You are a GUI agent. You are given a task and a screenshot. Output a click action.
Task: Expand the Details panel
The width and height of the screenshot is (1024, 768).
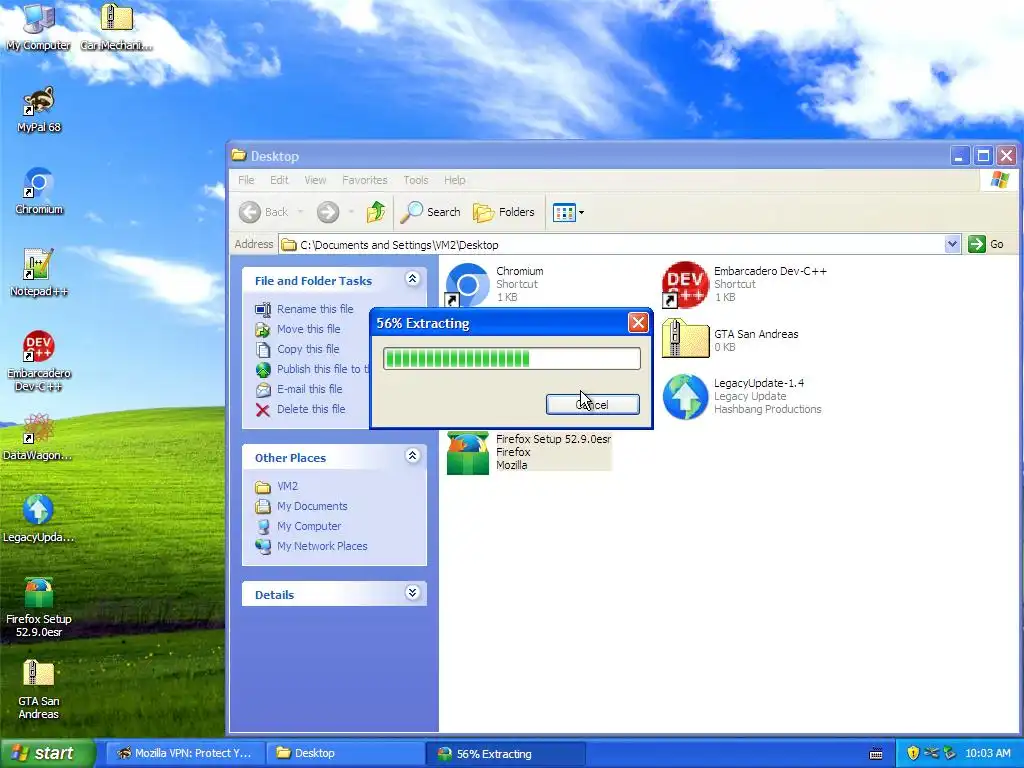coord(412,593)
